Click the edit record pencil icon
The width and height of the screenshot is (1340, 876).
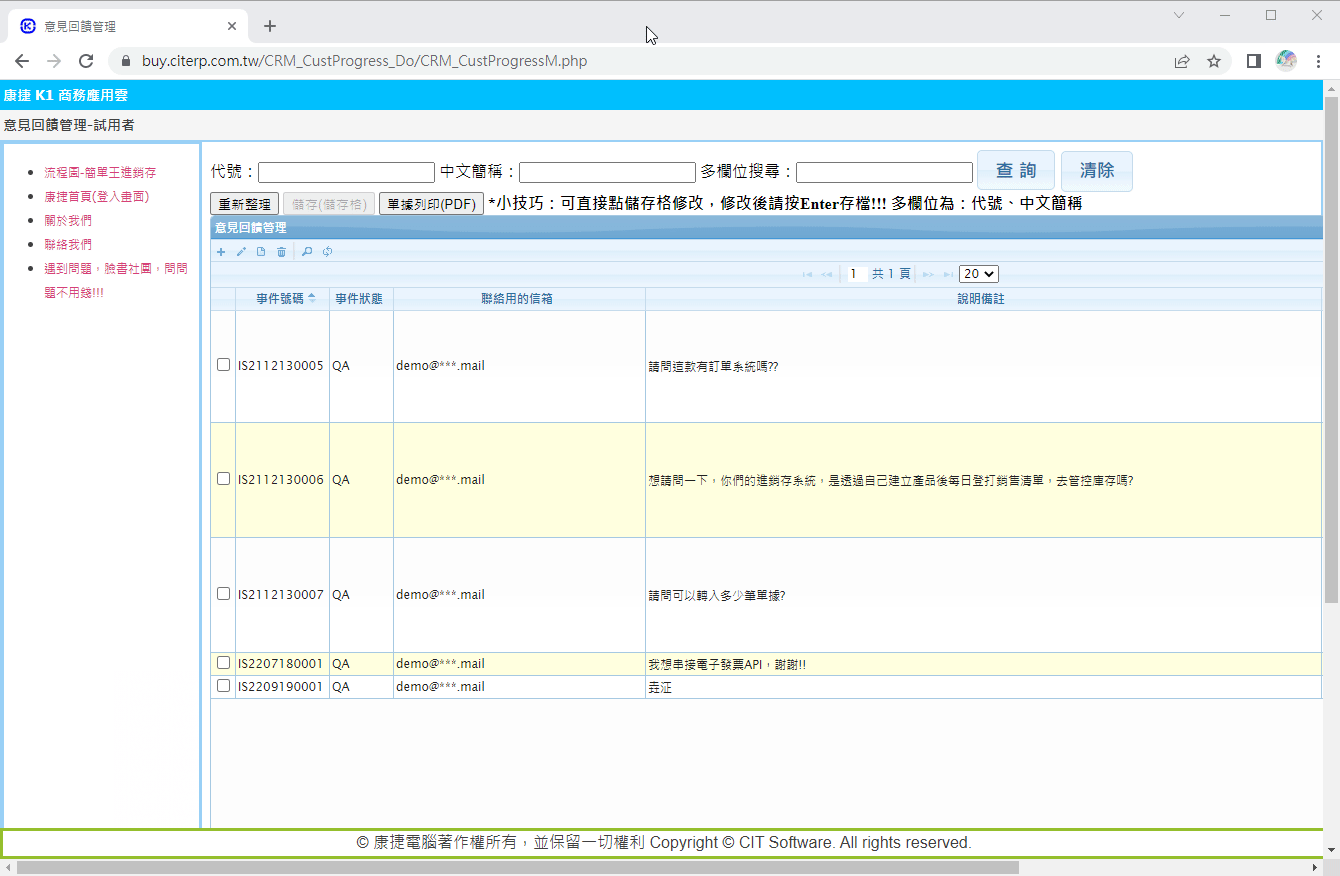[241, 252]
